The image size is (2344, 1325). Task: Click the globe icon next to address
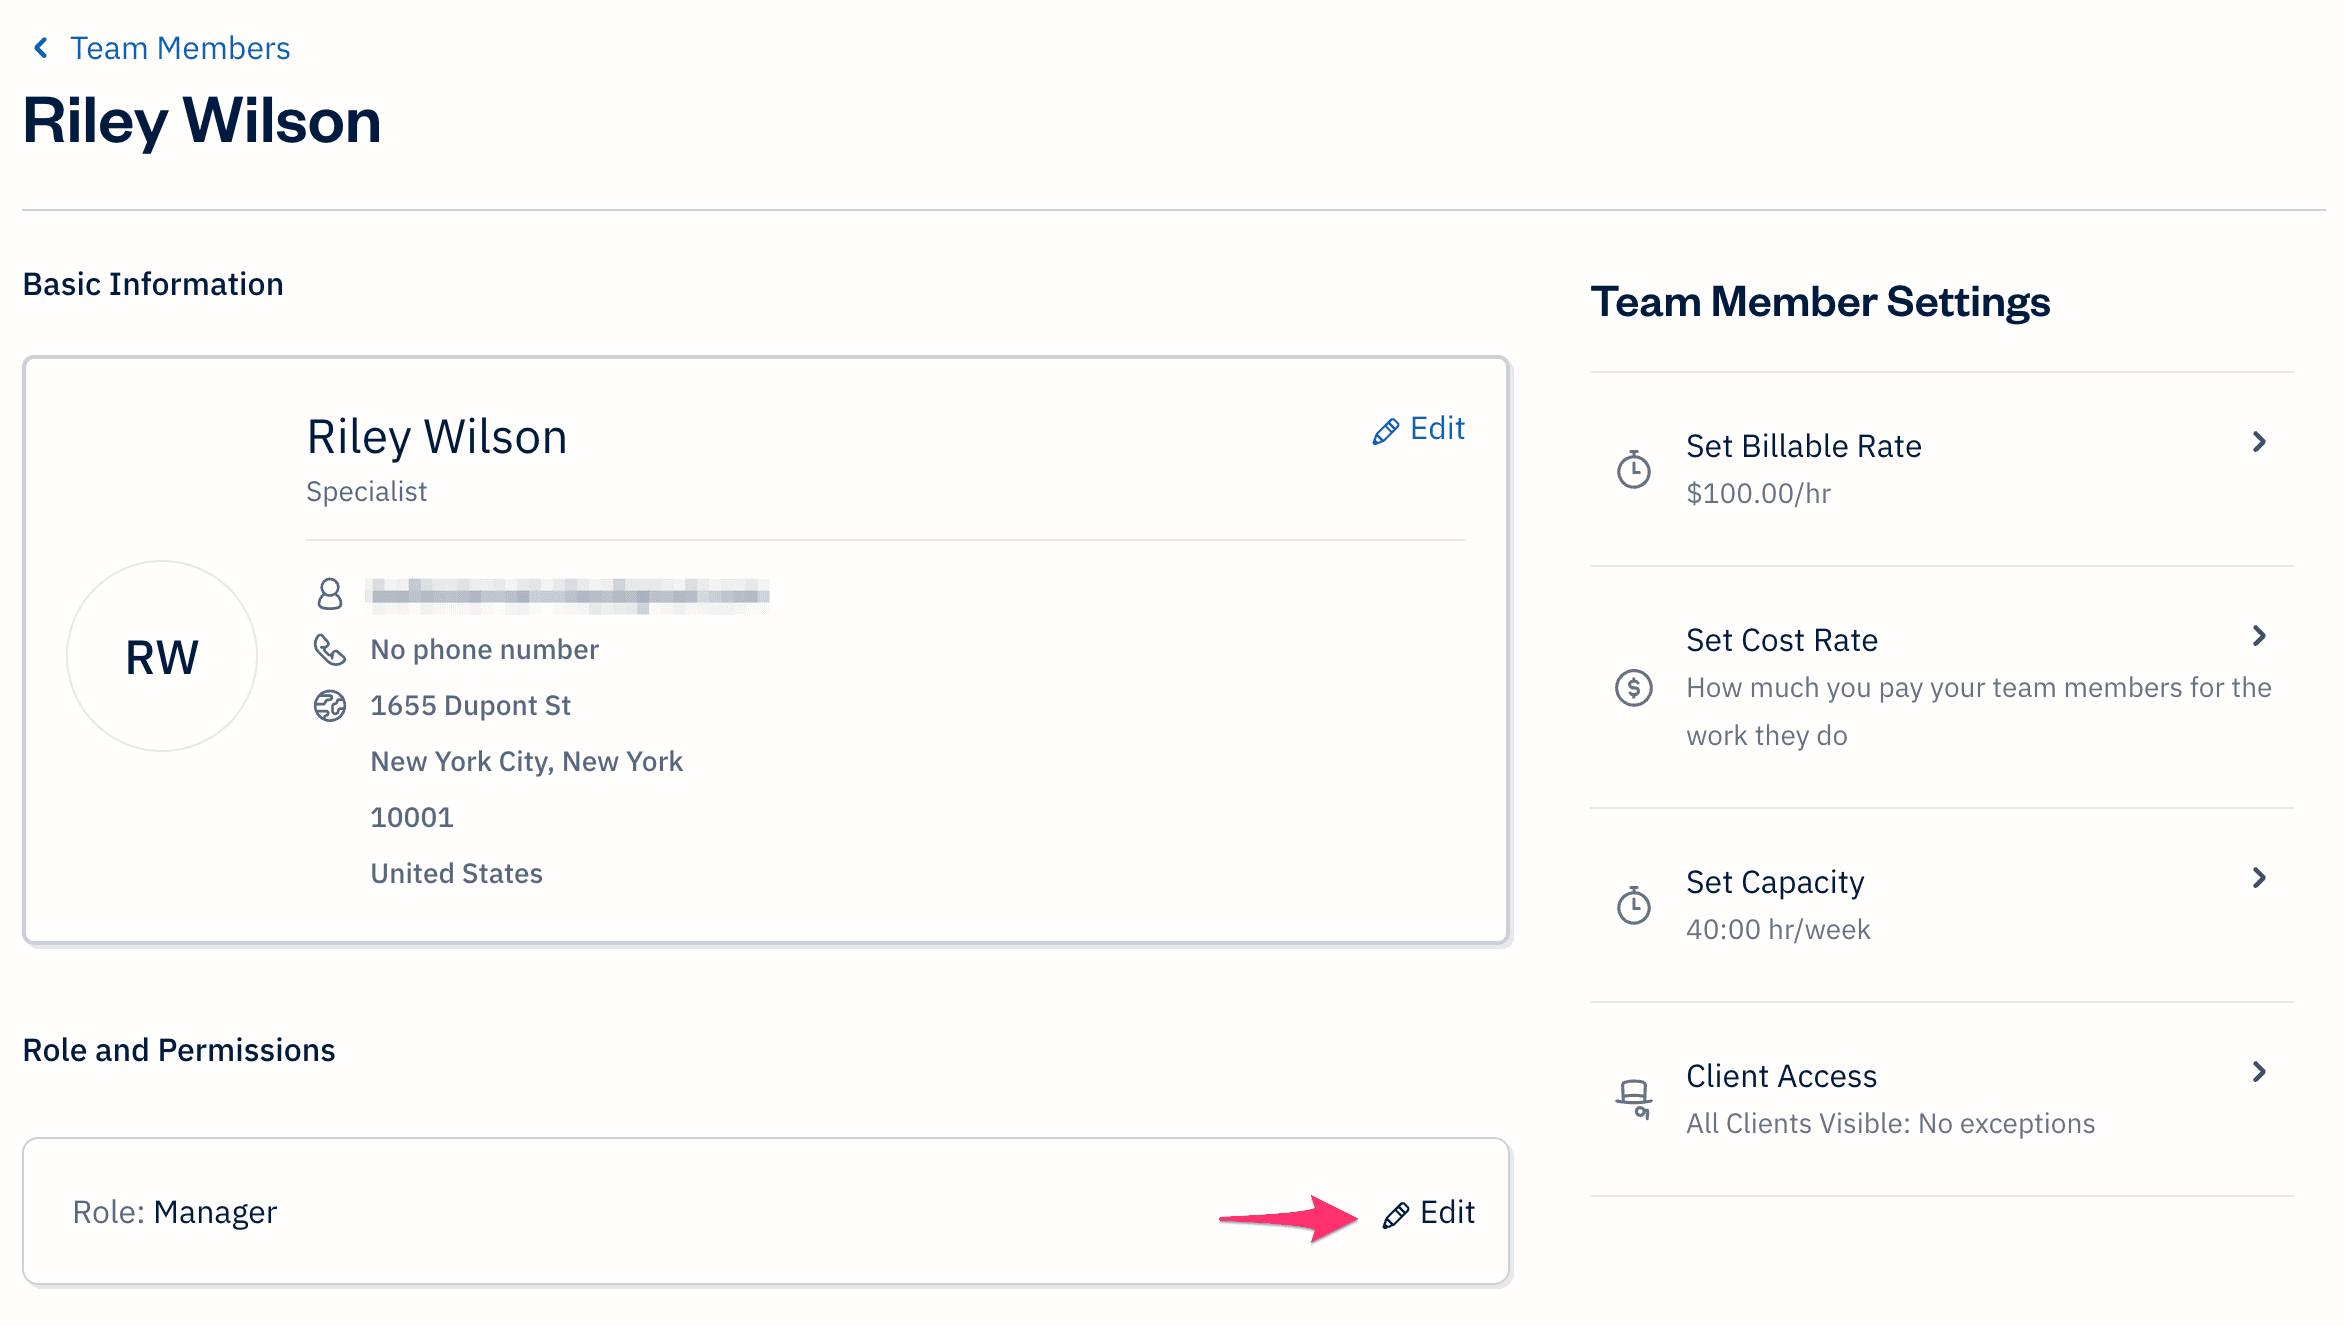click(x=330, y=704)
